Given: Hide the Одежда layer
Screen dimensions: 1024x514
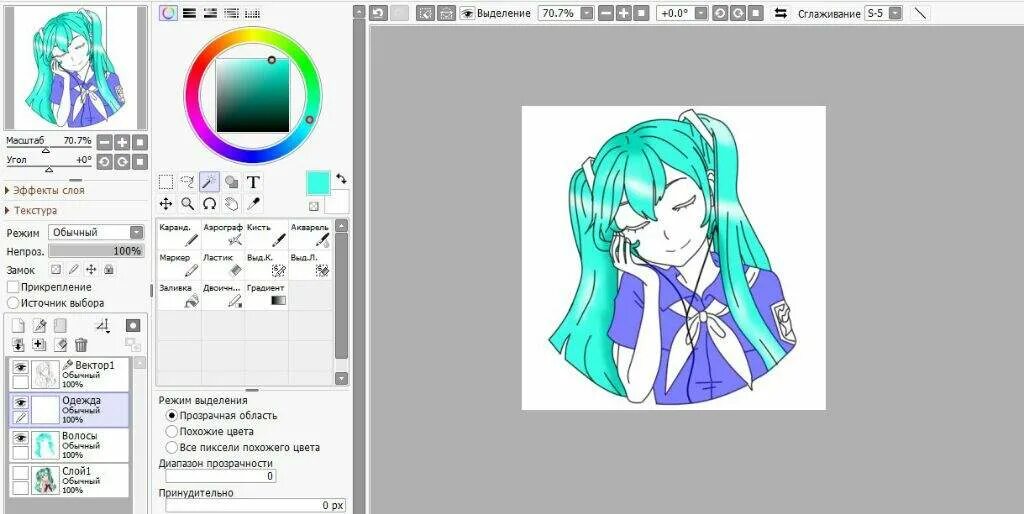Looking at the screenshot, I should pyautogui.click(x=20, y=402).
